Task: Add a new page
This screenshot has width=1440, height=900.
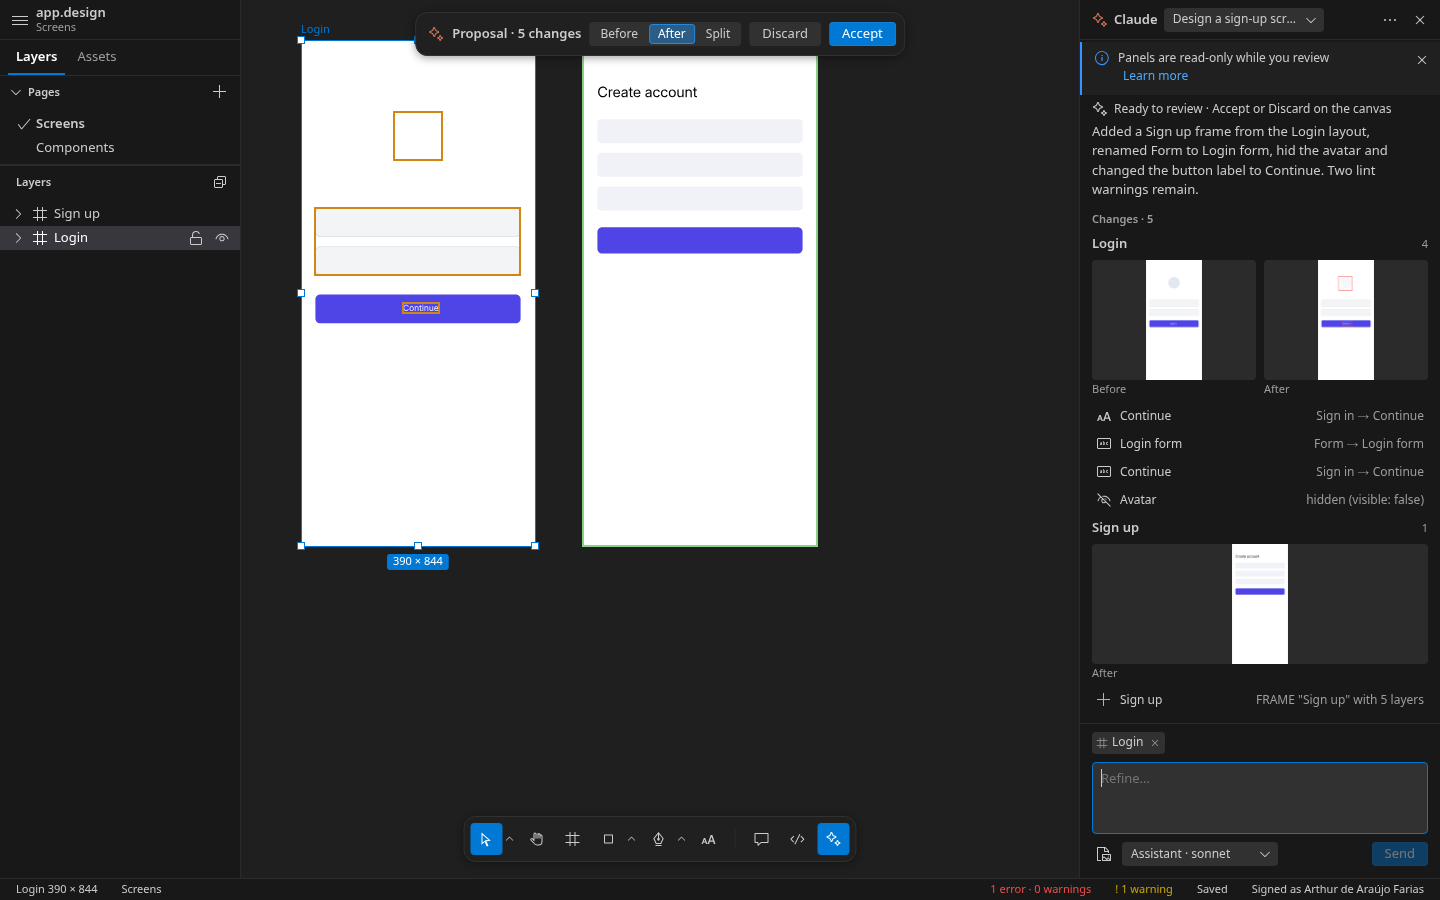Action: coord(220,92)
